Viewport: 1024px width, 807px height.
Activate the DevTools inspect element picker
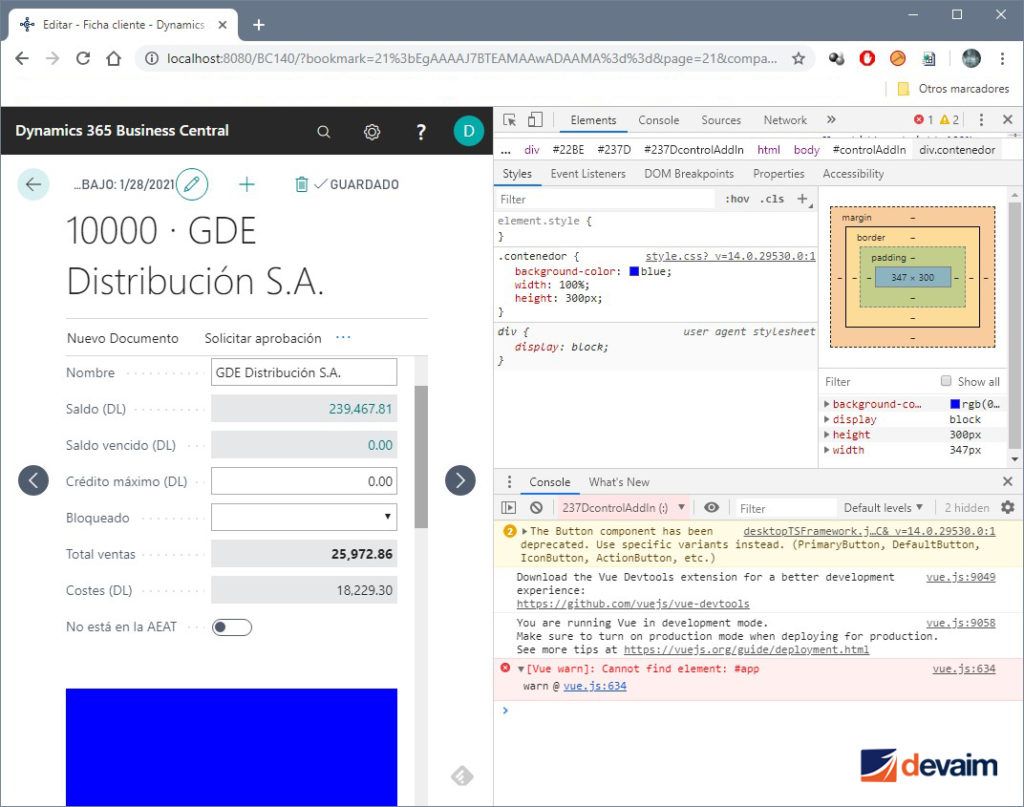pyautogui.click(x=510, y=120)
